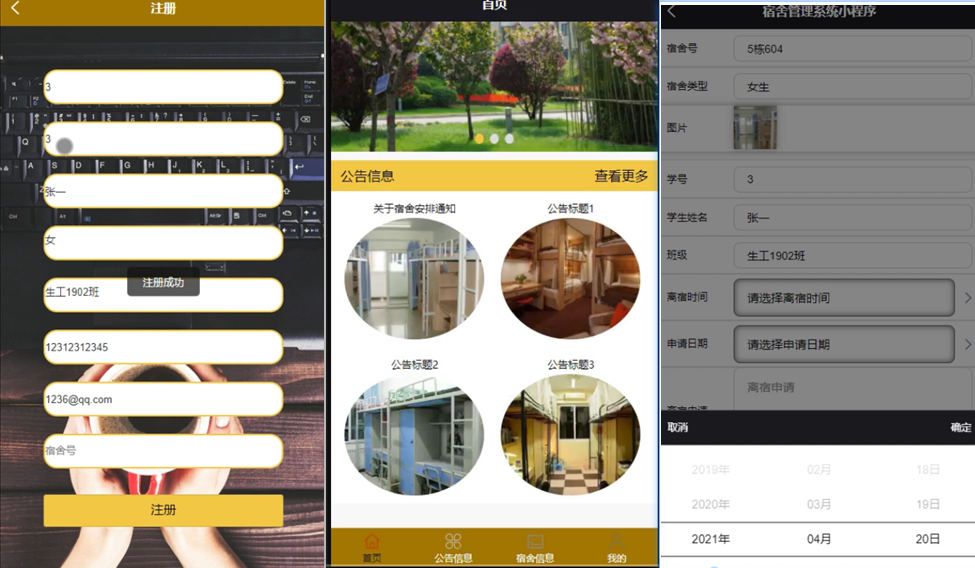Focus the empty 宿舍号 registration field
975x568 pixels.
(x=163, y=451)
